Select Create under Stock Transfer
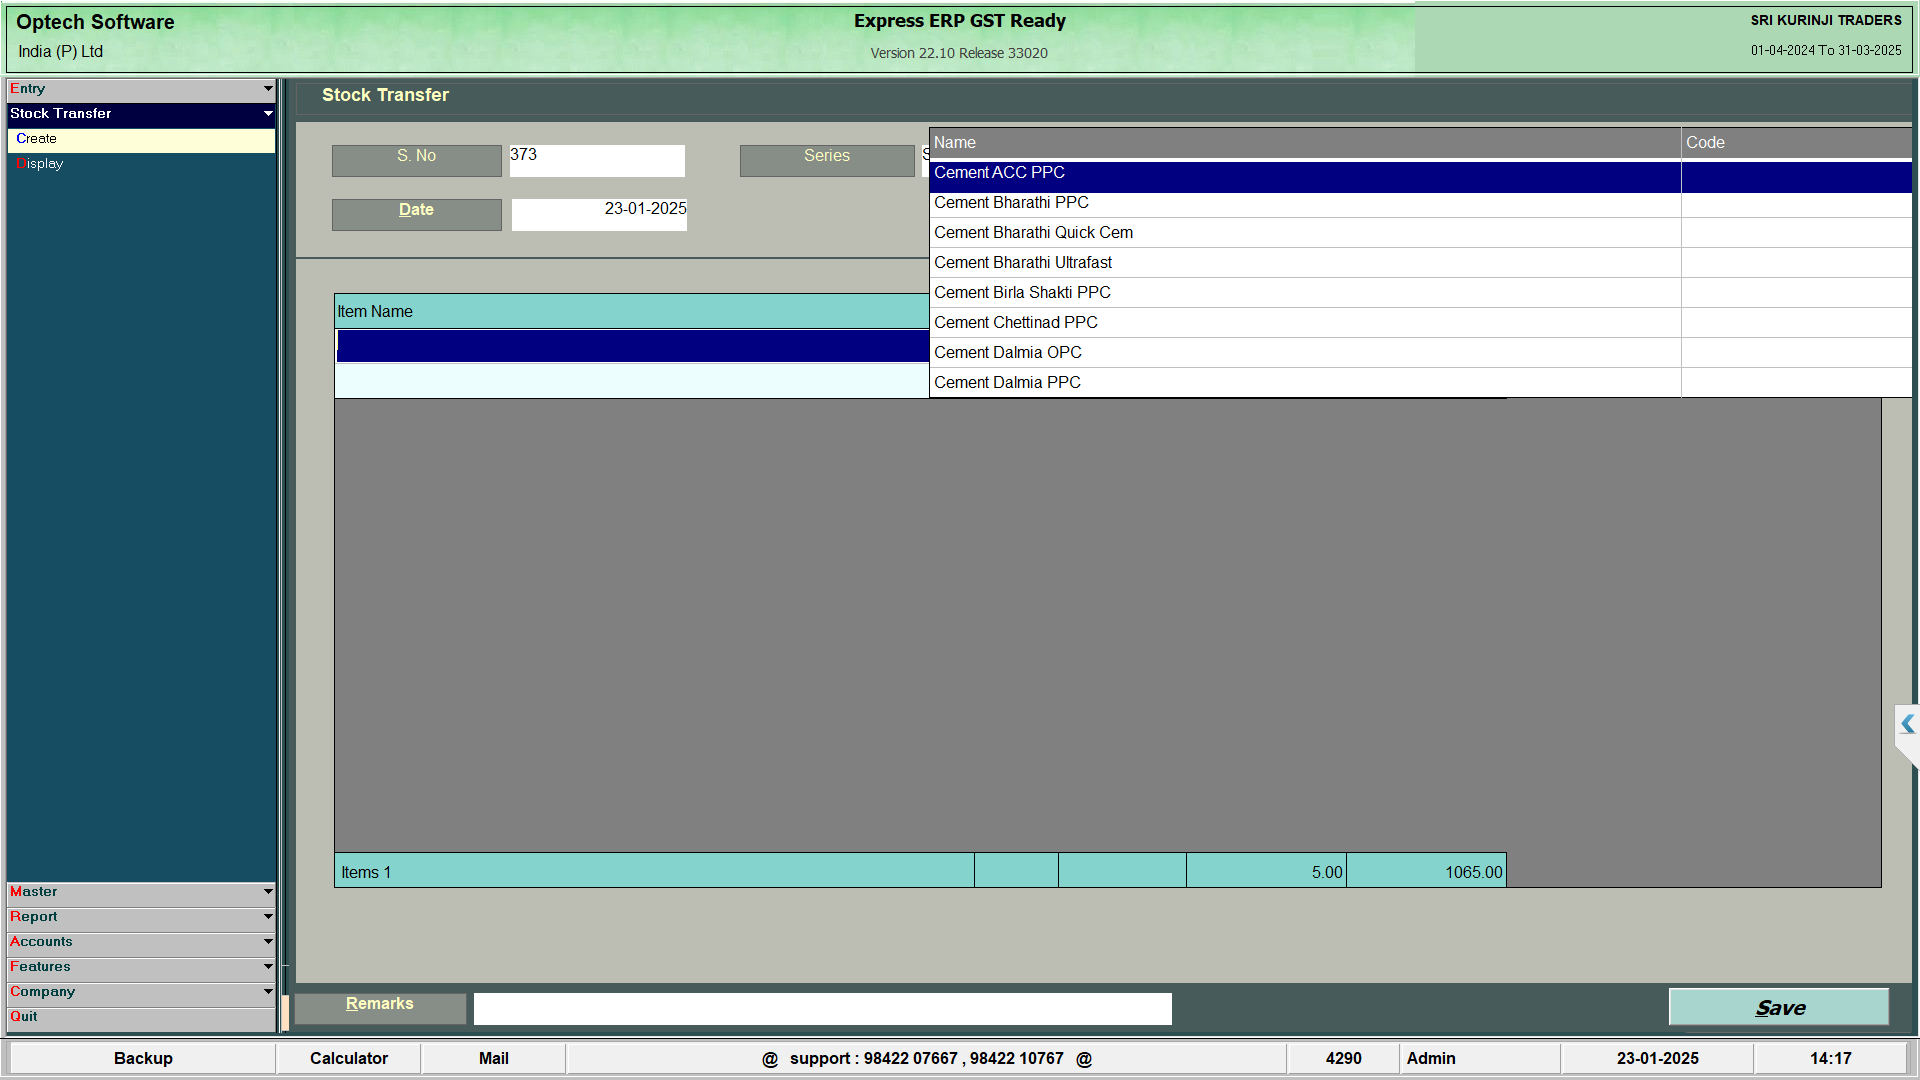The image size is (1920, 1080). pos(37,139)
